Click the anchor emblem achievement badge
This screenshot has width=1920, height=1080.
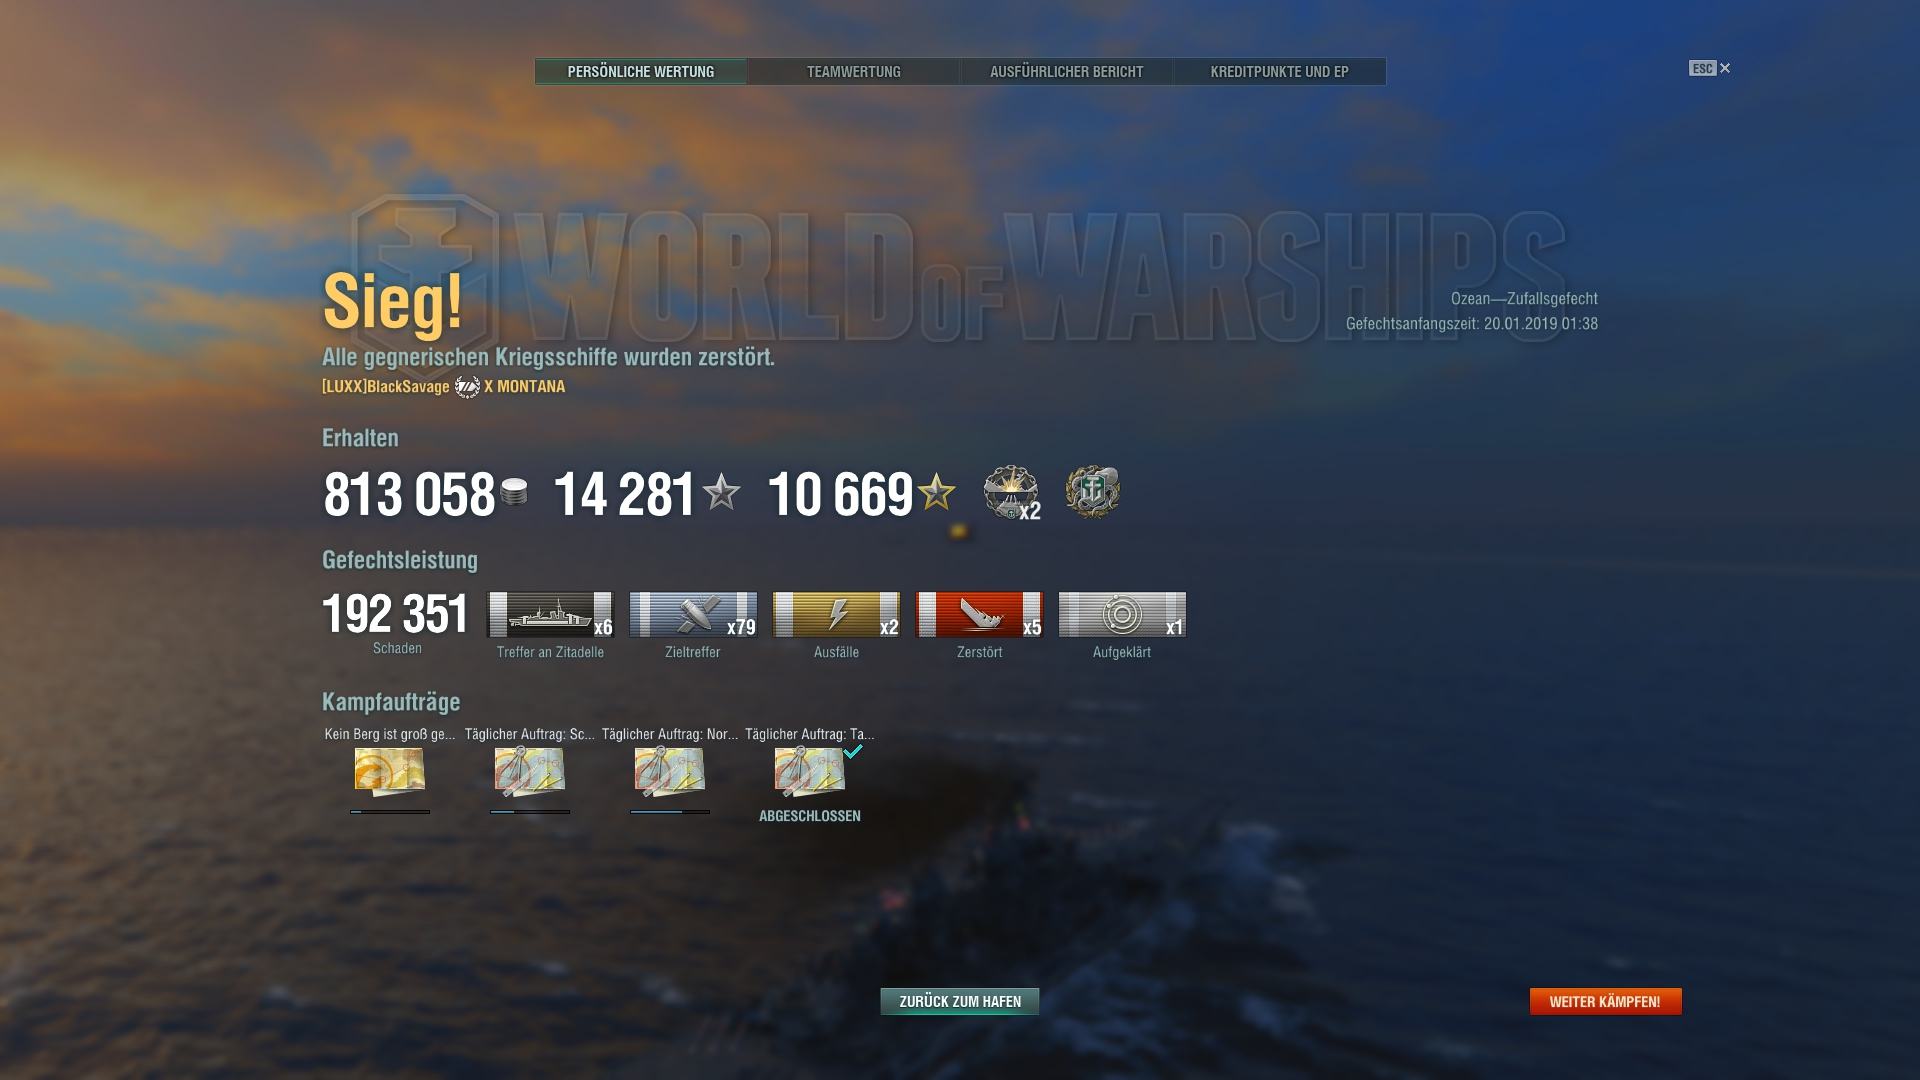point(1092,492)
